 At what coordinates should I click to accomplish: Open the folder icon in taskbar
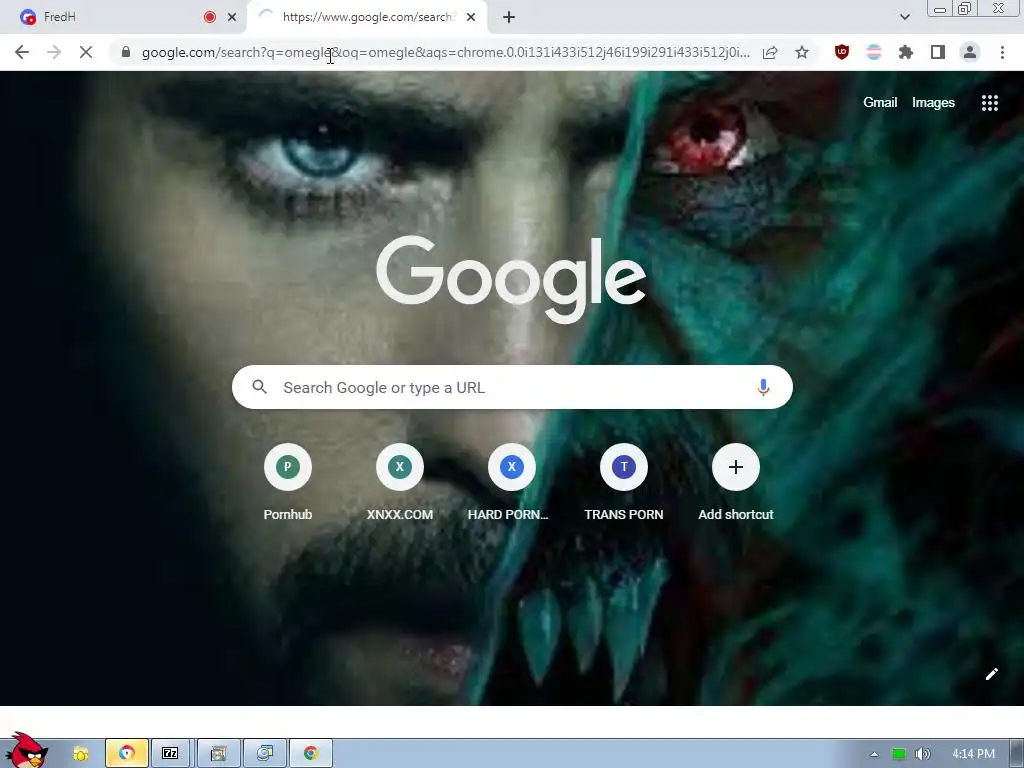80,754
